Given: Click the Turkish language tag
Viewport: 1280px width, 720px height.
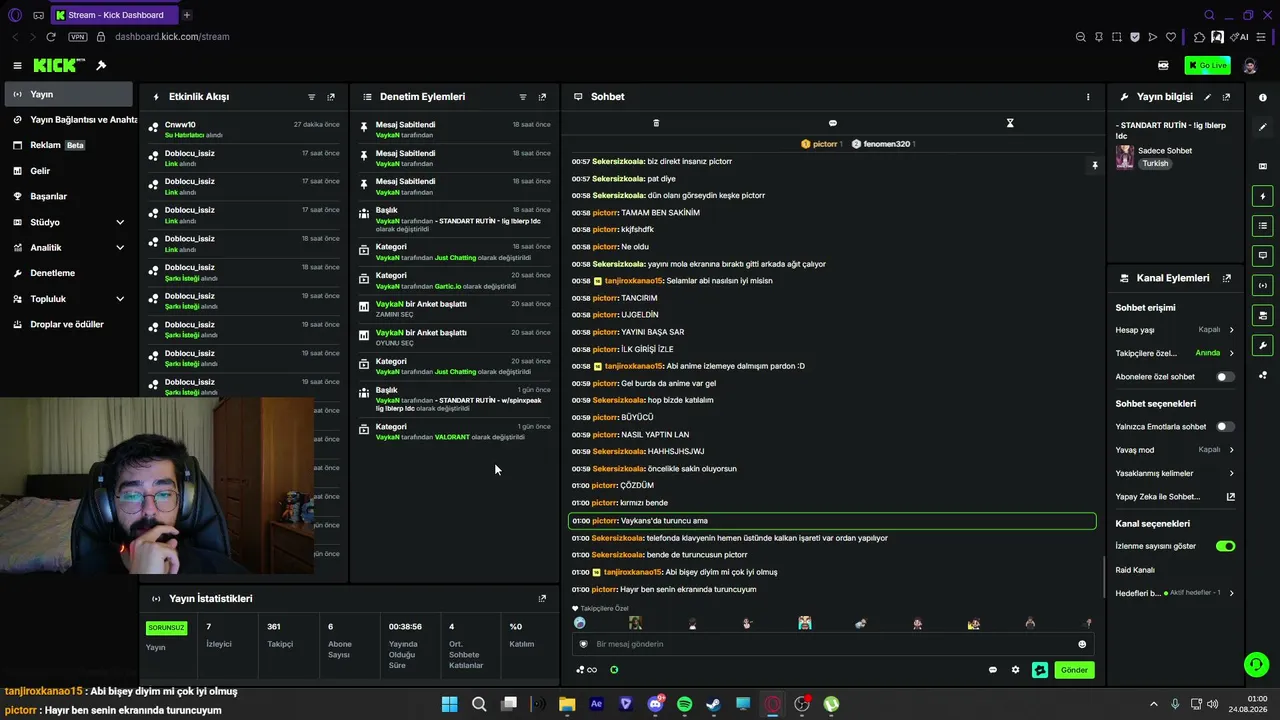Looking at the screenshot, I should (x=1156, y=164).
